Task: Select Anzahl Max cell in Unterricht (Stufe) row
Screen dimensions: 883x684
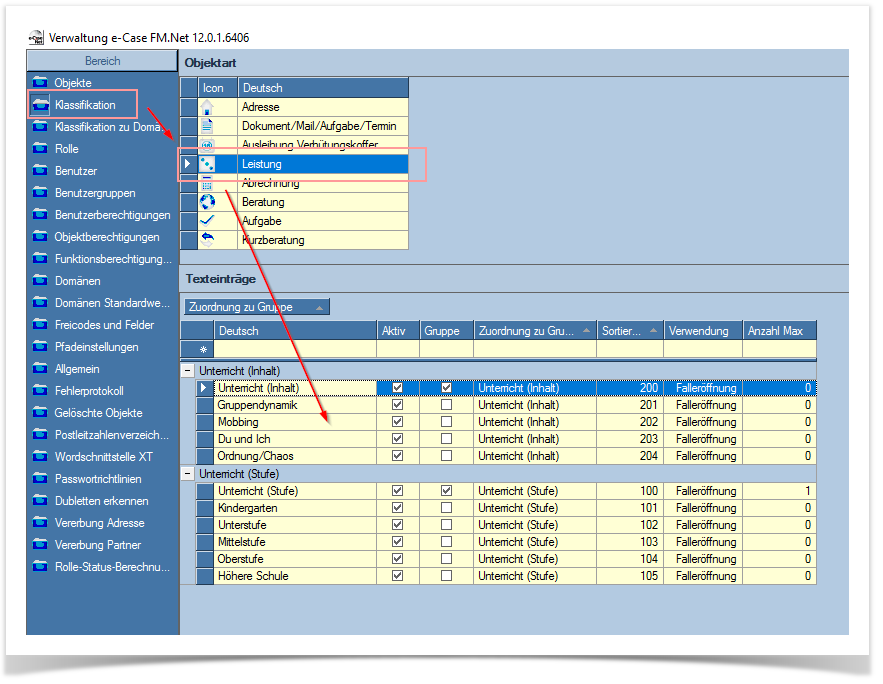Action: coord(779,491)
